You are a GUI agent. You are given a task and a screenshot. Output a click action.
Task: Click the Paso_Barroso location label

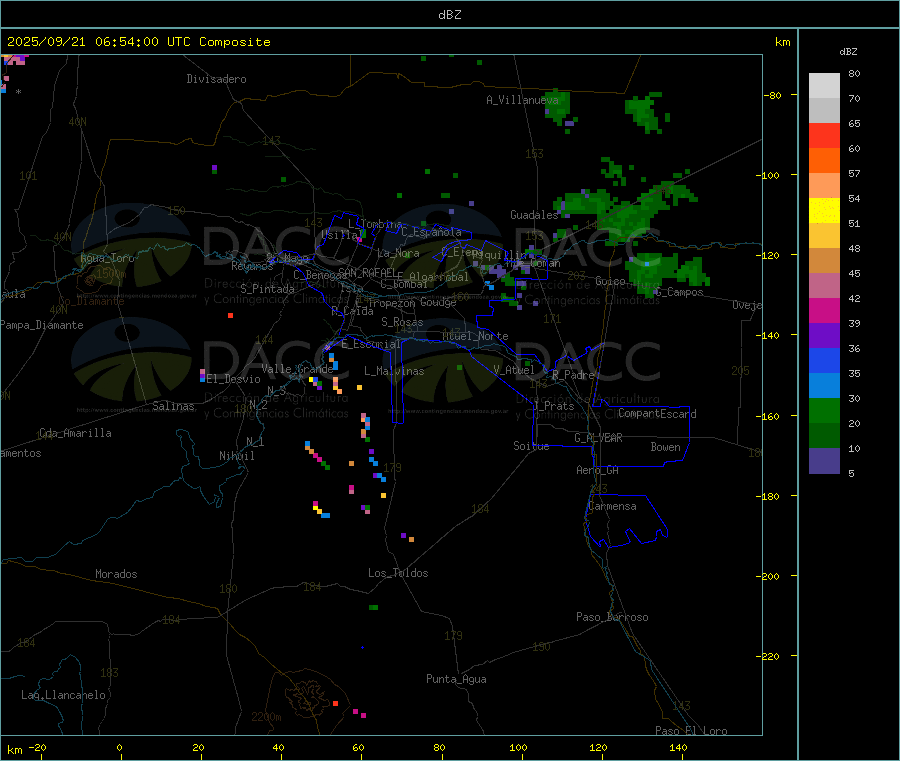pyautogui.click(x=612, y=617)
